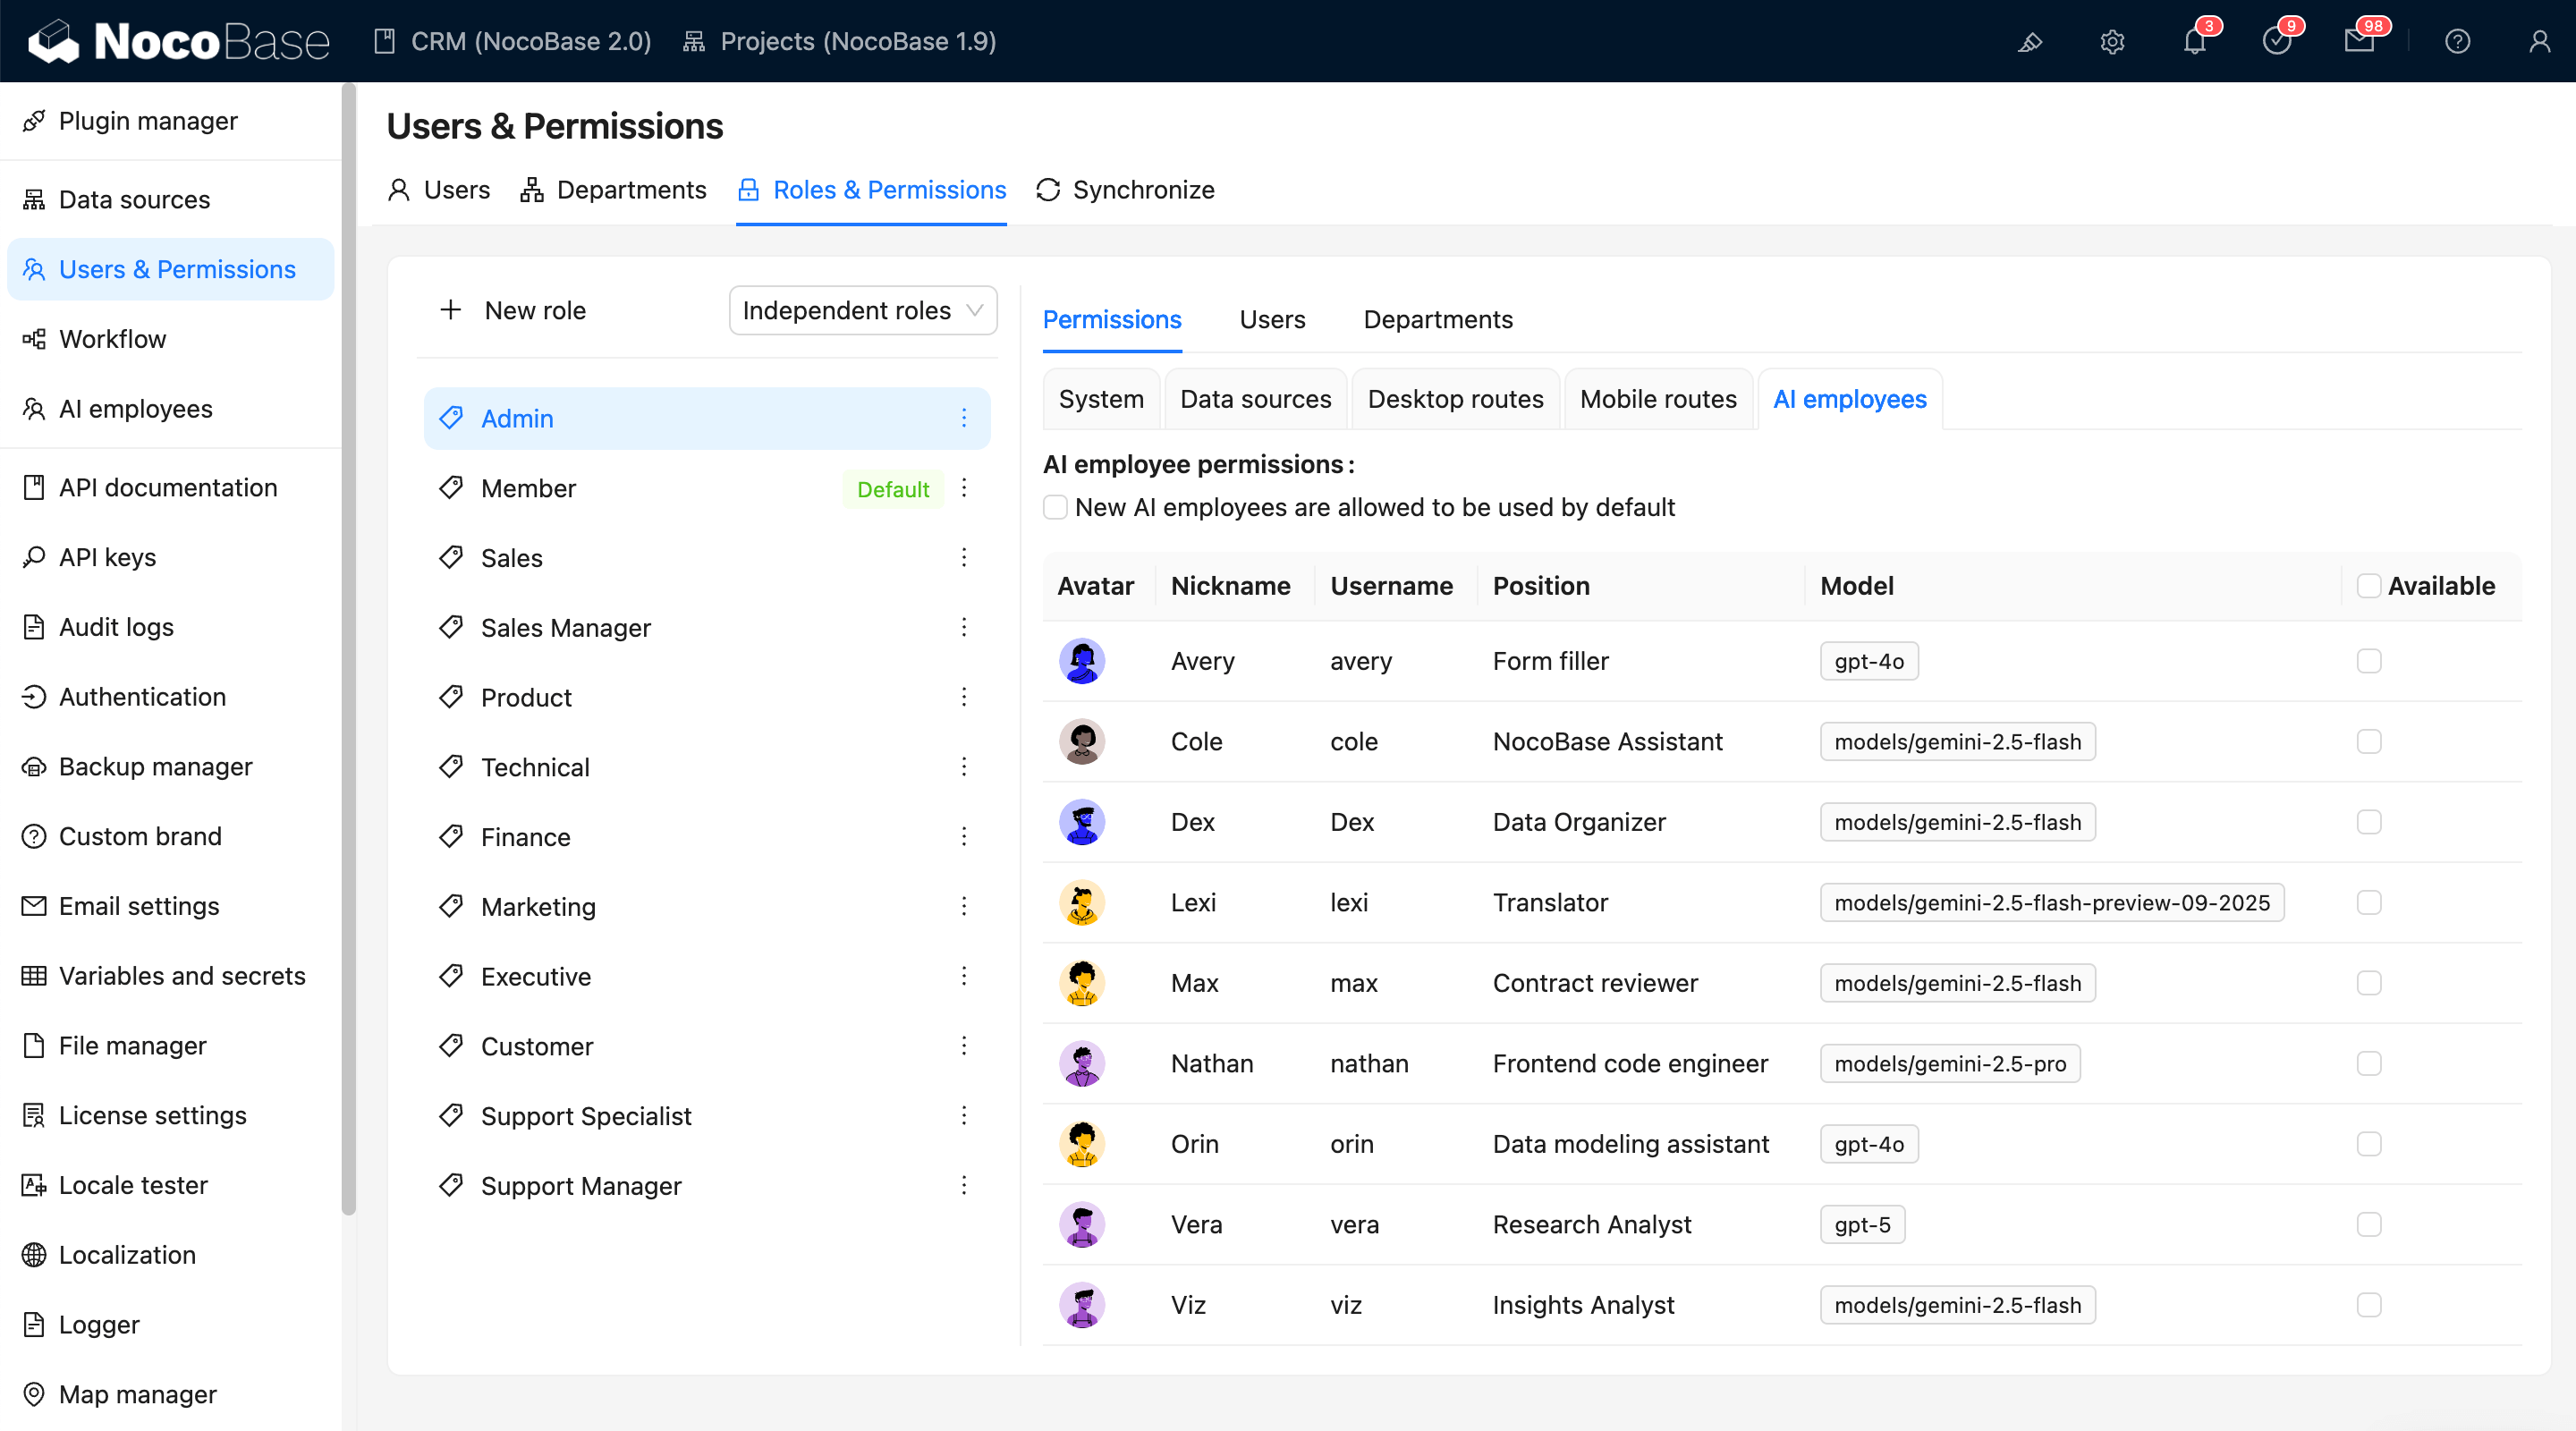The width and height of the screenshot is (2576, 1431).
Task: Open Audit logs in sidebar
Action: [x=116, y=627]
